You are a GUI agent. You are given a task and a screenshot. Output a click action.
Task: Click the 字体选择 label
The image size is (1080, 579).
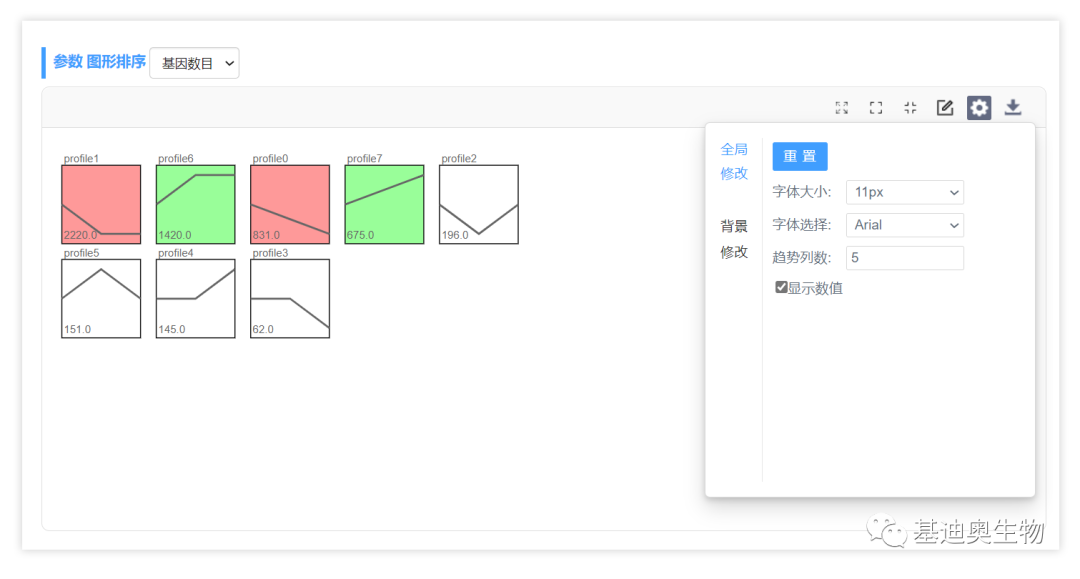click(x=802, y=225)
